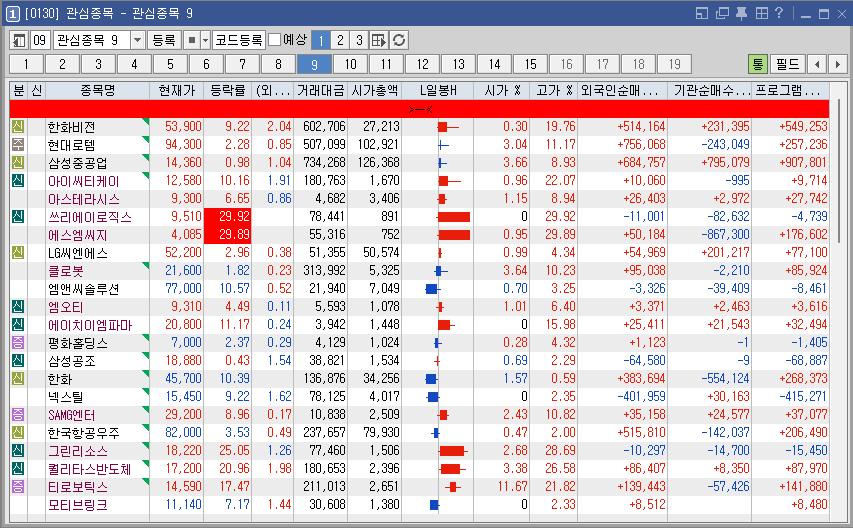Open help with the question mark icon

point(779,13)
